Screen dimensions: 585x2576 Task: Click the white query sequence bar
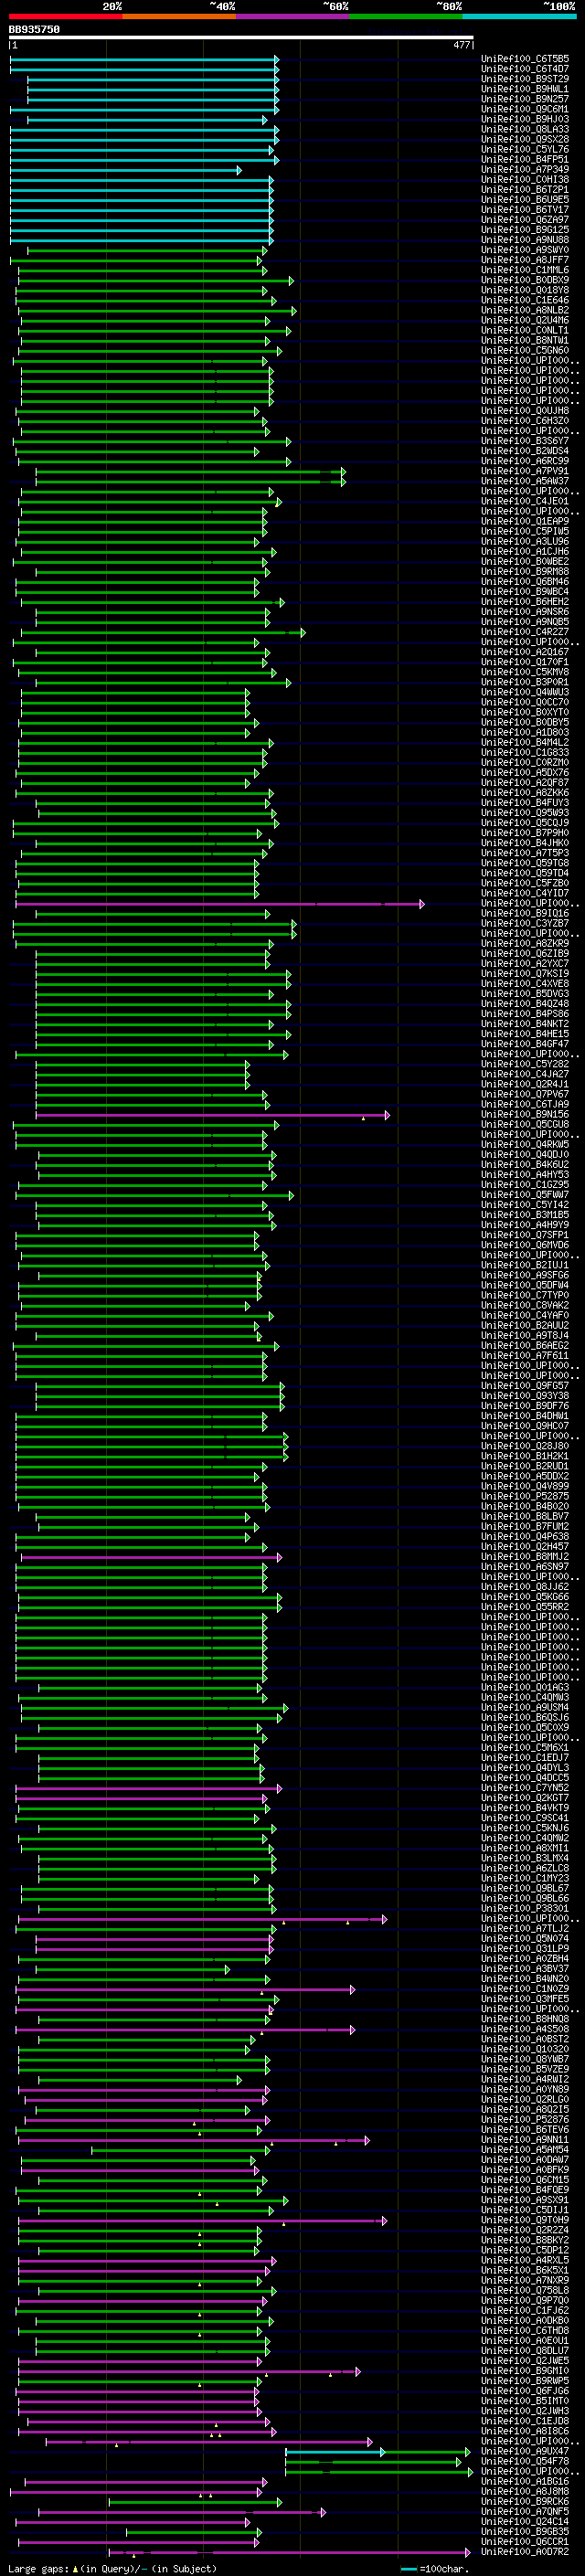[241, 38]
